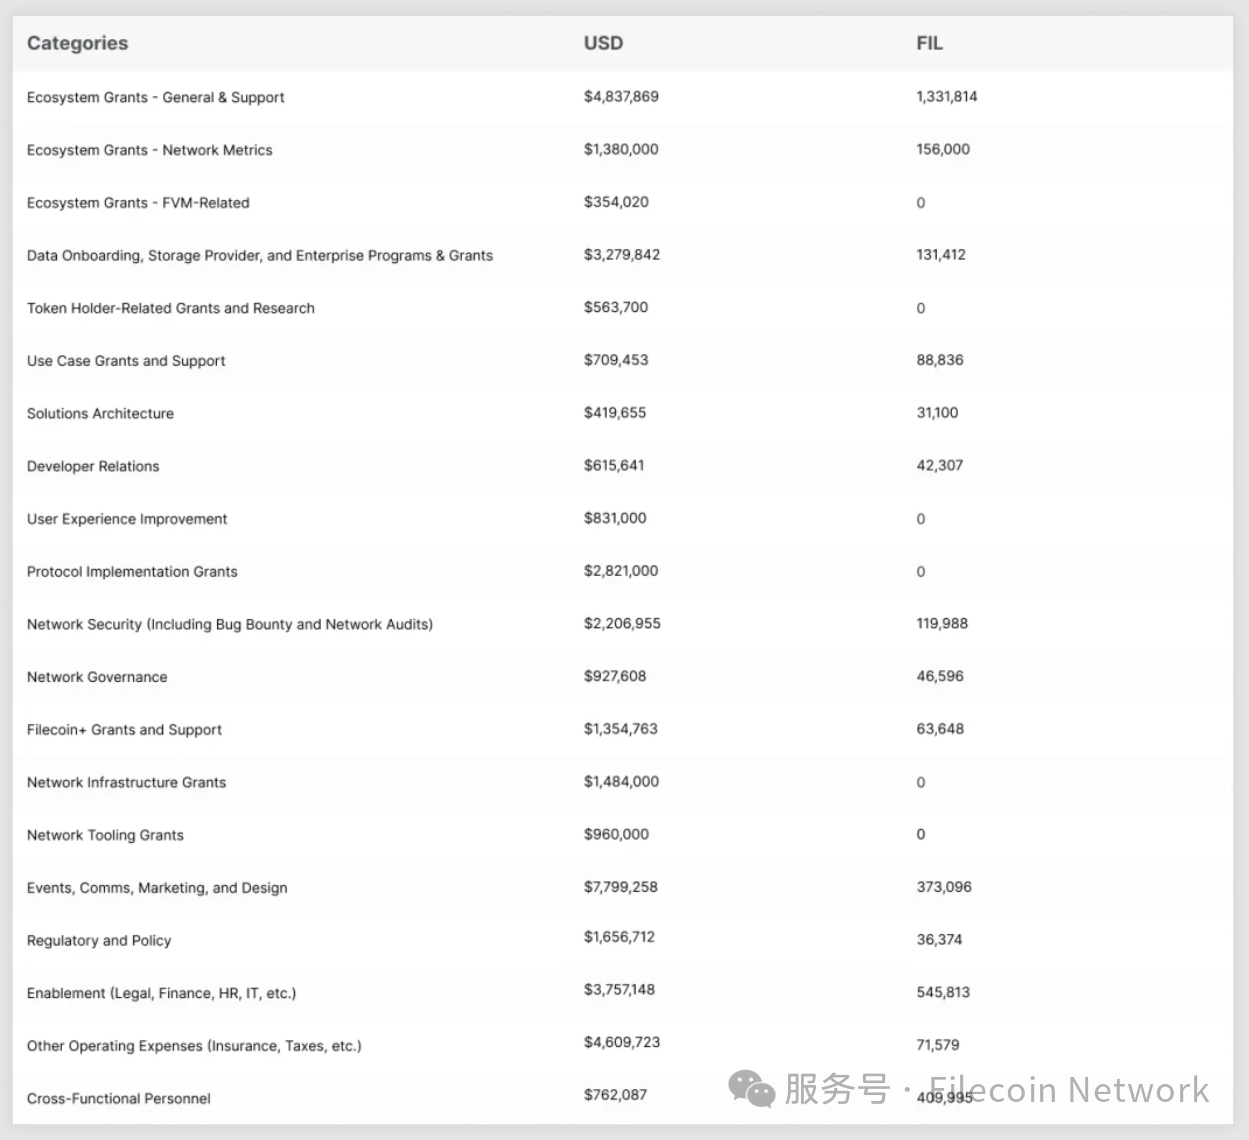Click the USD value $4,609,723
1249x1140 pixels.
click(x=622, y=1042)
